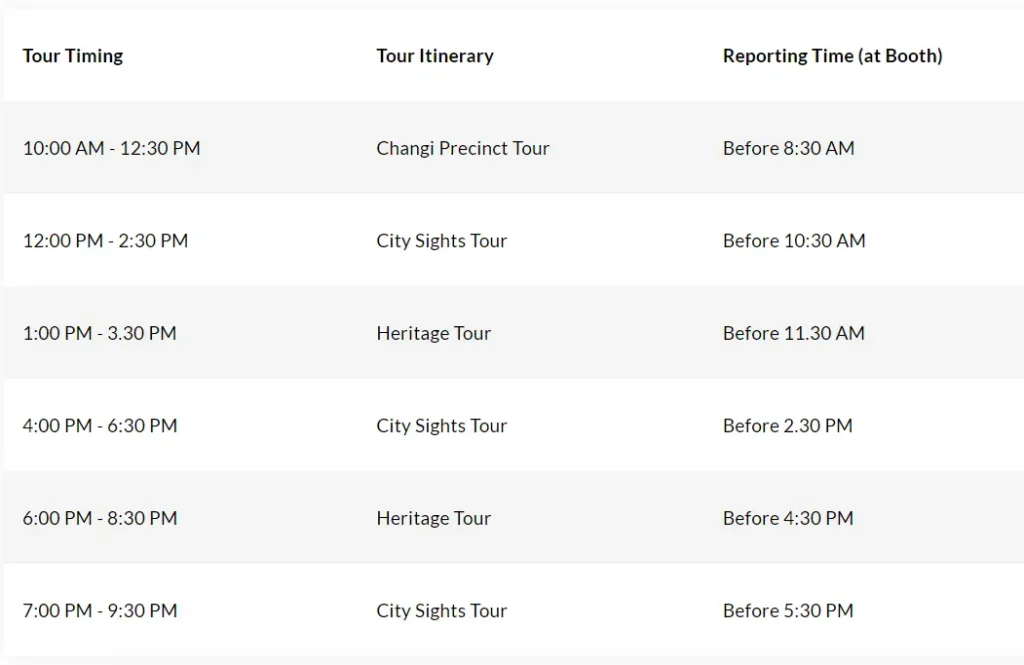The width and height of the screenshot is (1024, 665).
Task: Select the 7:00 PM - 9:30 PM timing
Action: [x=100, y=611]
